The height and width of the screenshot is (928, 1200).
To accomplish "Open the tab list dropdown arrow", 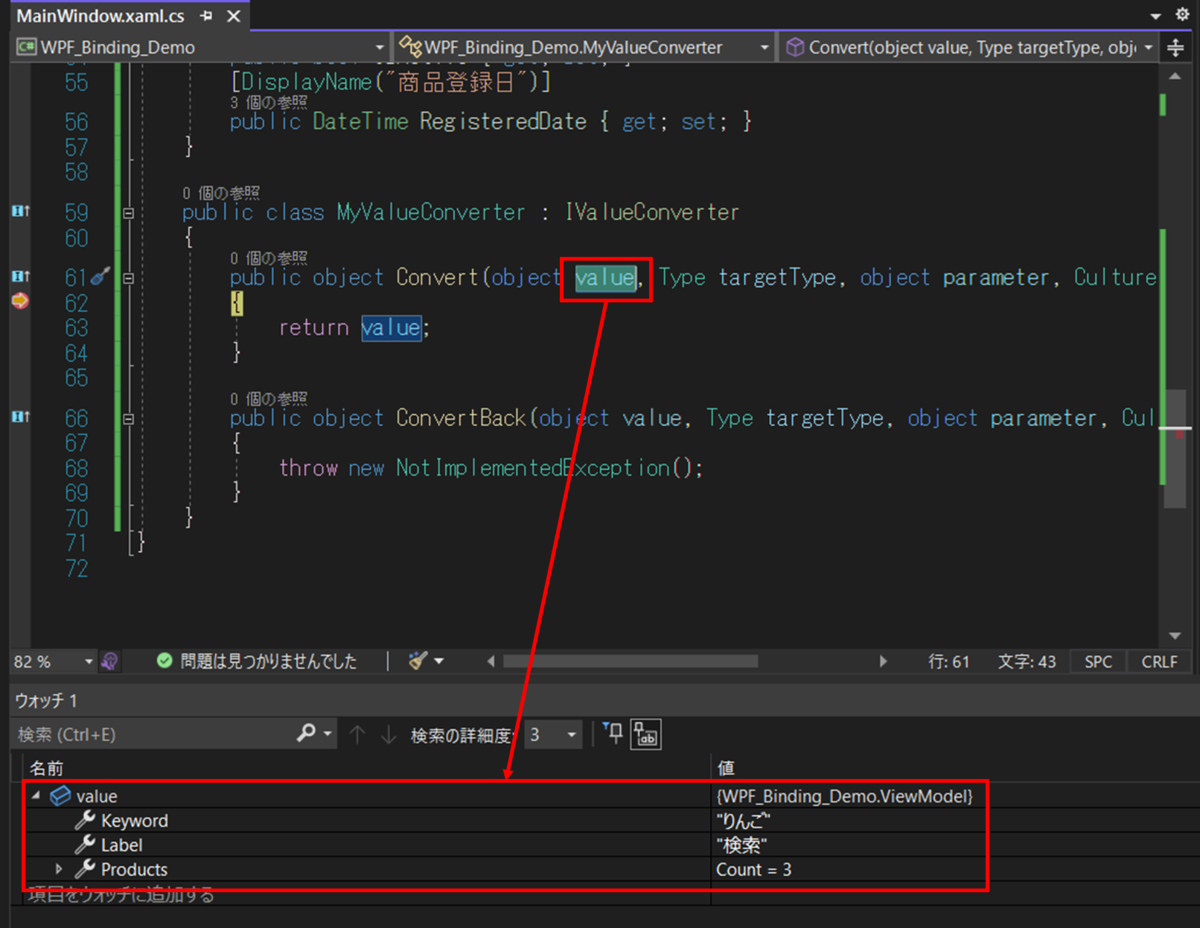I will (x=1154, y=17).
